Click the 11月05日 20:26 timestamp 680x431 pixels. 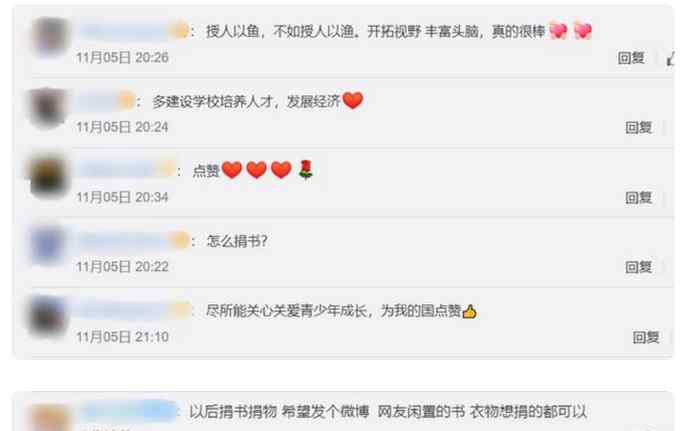122,58
